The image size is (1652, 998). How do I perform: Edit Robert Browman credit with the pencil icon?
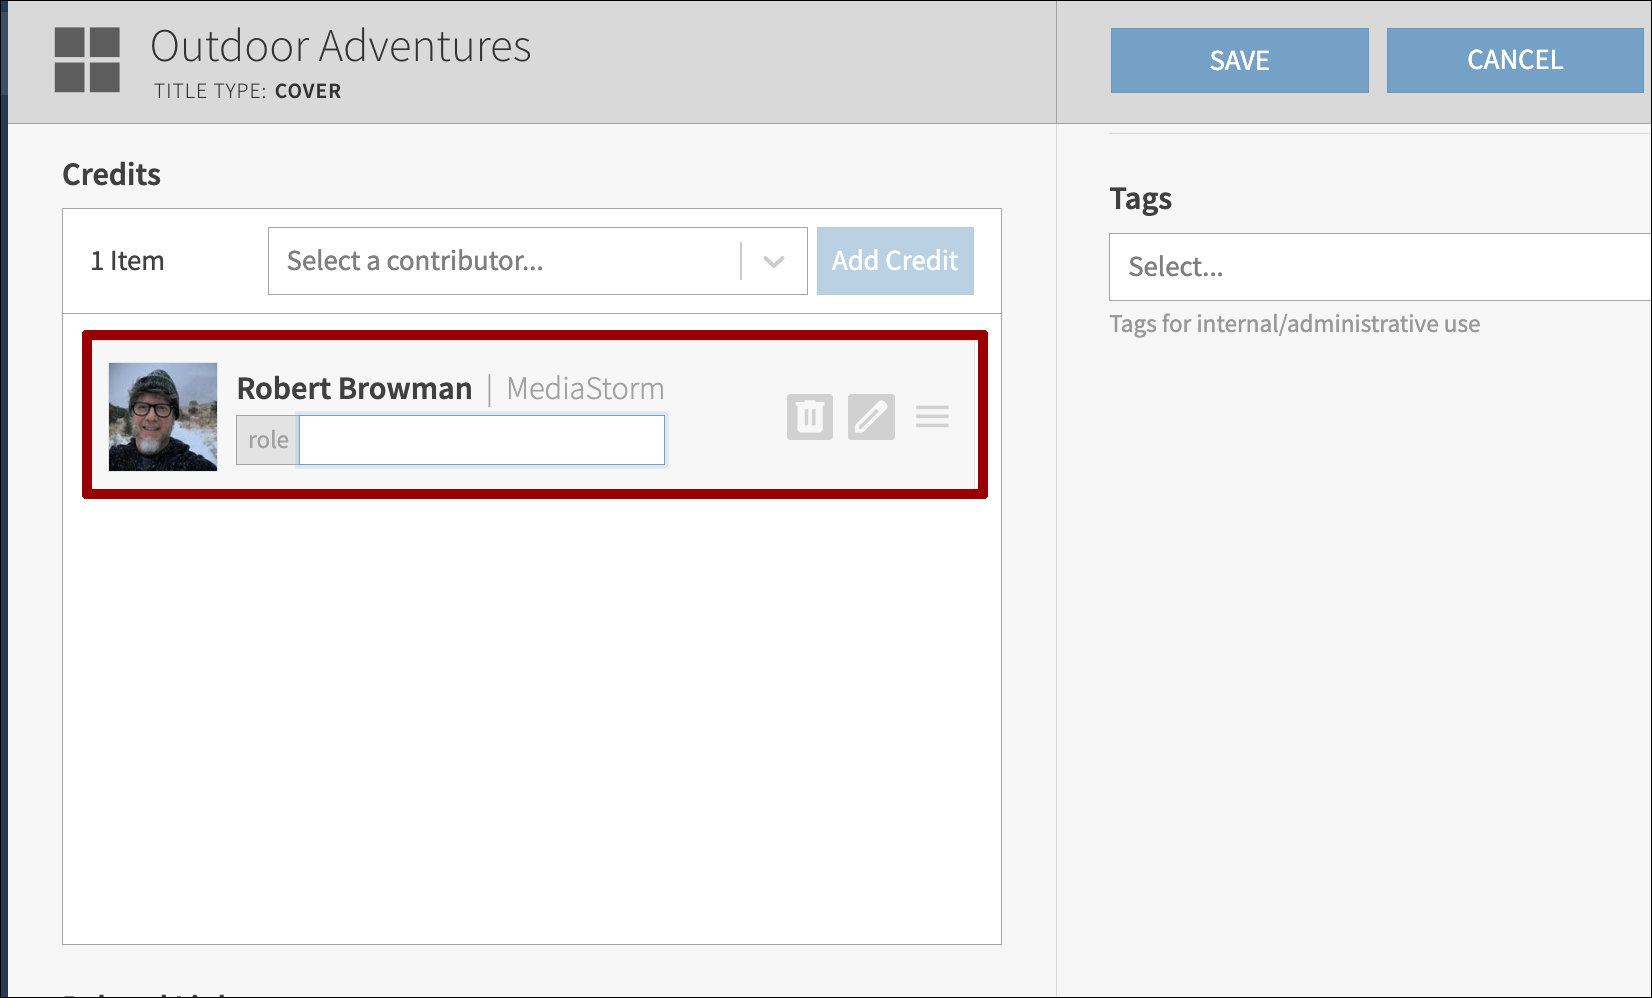(x=871, y=417)
